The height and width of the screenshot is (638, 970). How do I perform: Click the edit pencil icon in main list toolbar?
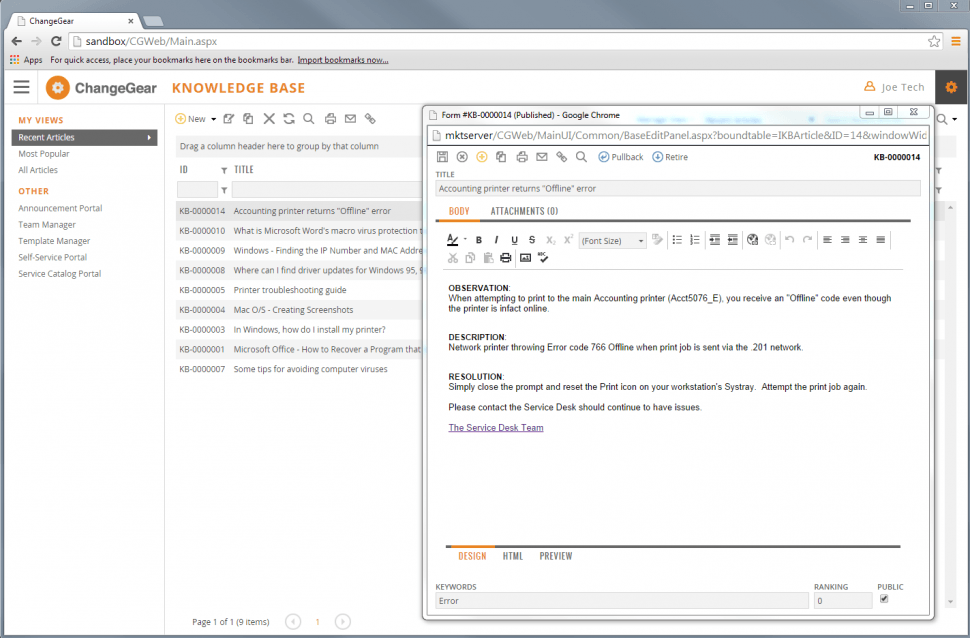click(x=229, y=119)
